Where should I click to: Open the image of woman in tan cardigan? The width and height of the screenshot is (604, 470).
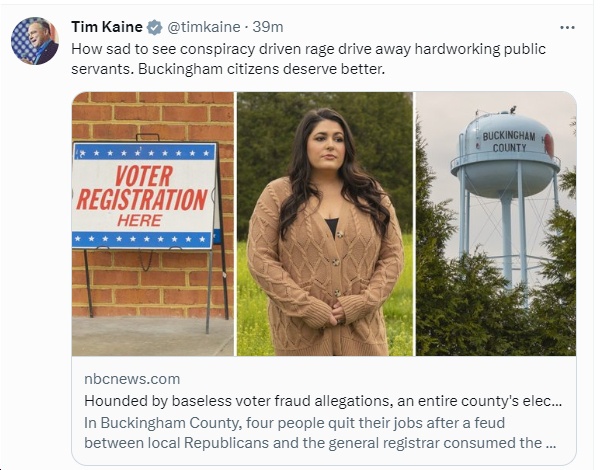click(x=324, y=223)
